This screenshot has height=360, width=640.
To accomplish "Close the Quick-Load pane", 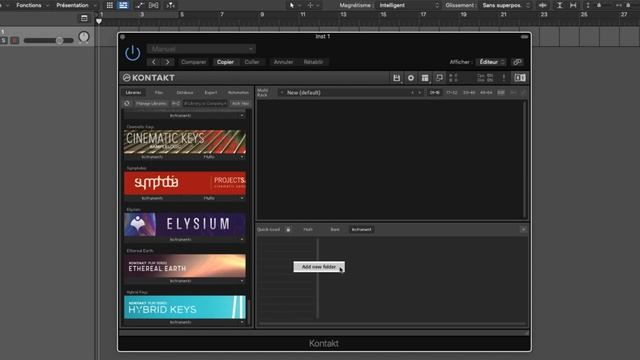I will [x=523, y=229].
